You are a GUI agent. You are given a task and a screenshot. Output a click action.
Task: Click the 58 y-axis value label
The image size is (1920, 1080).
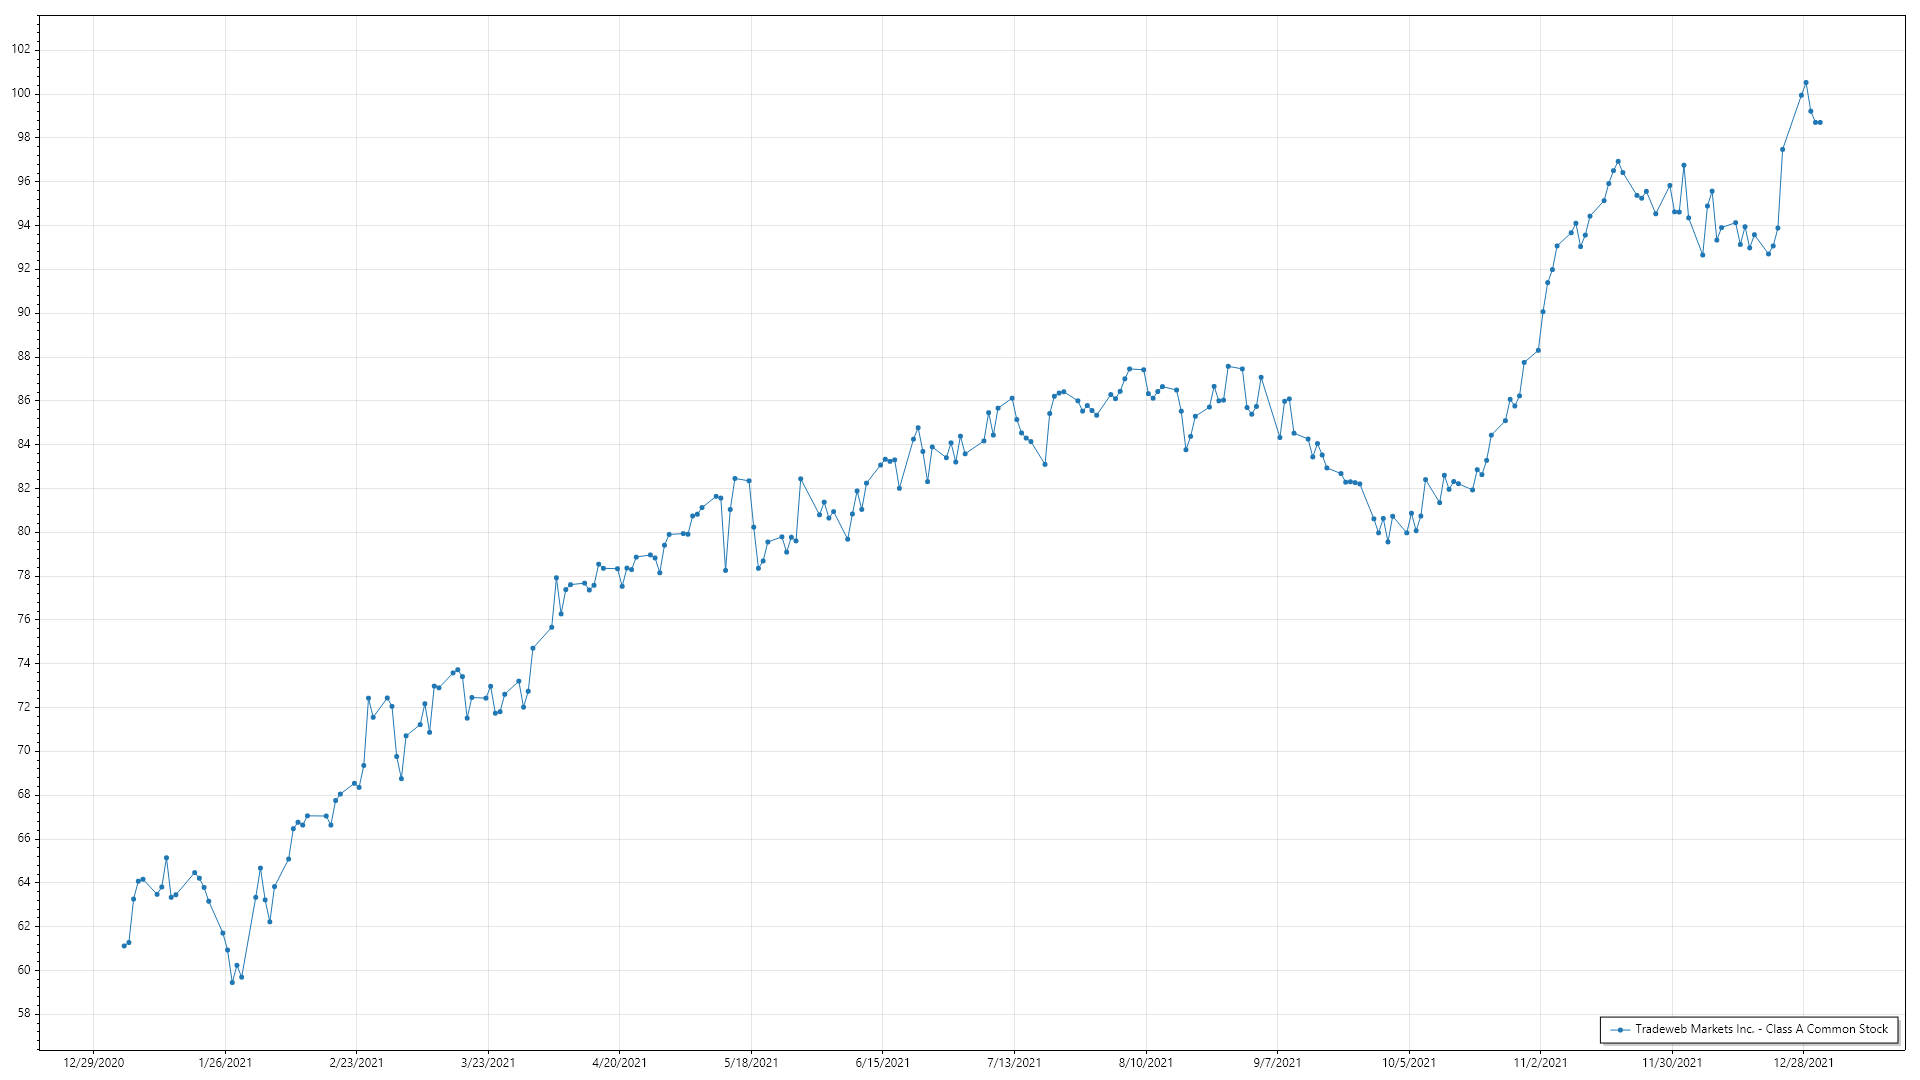[24, 1014]
